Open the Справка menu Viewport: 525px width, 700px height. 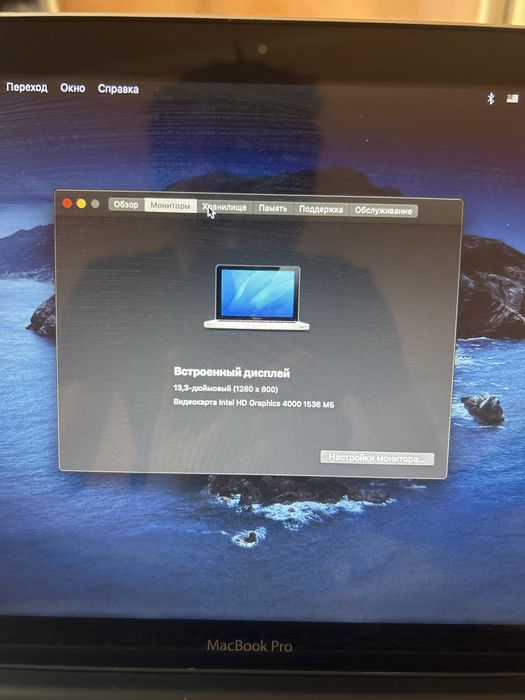pyautogui.click(x=118, y=89)
